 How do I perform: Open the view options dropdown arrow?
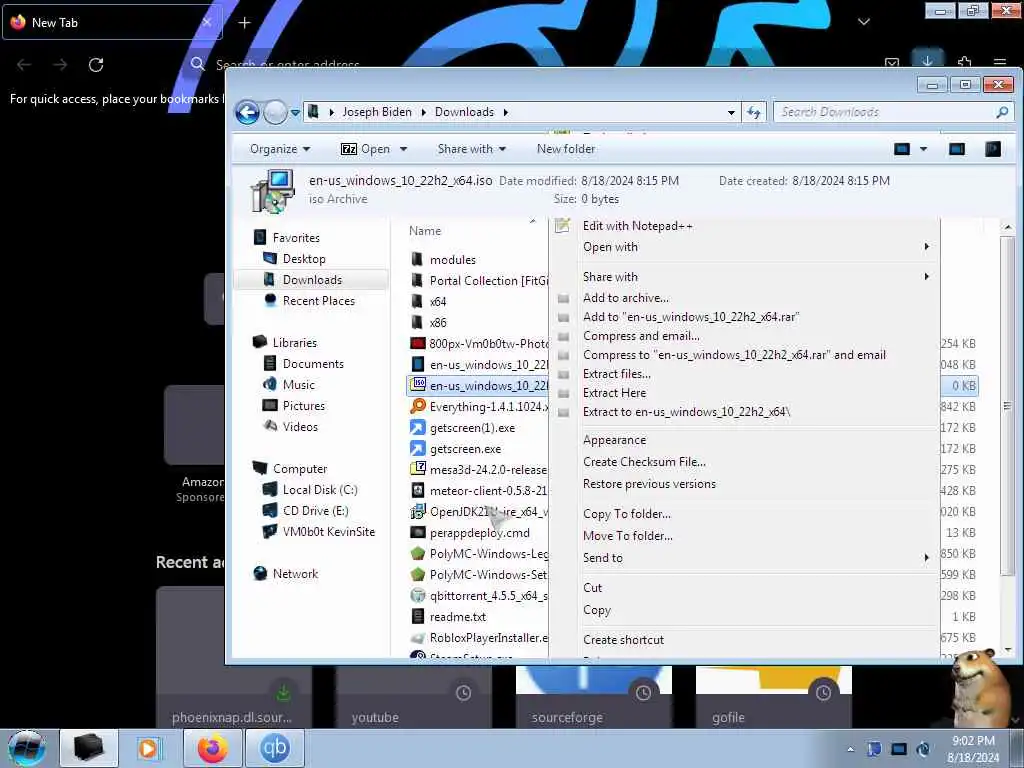(x=923, y=150)
